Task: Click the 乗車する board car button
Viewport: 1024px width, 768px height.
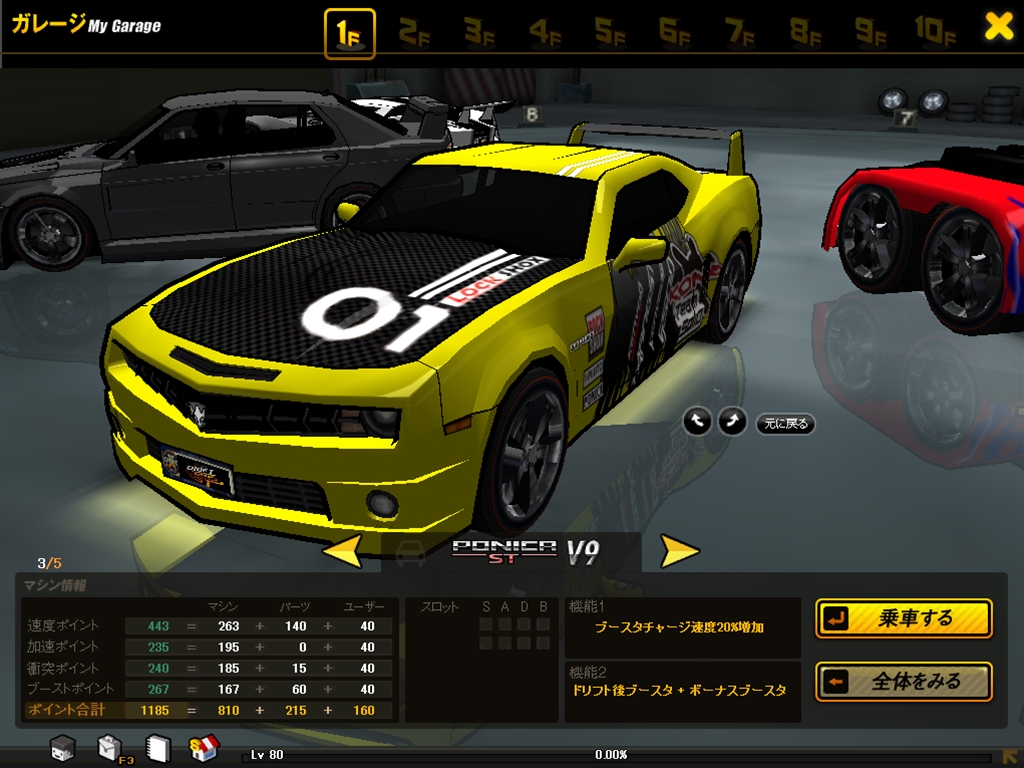Action: (904, 618)
